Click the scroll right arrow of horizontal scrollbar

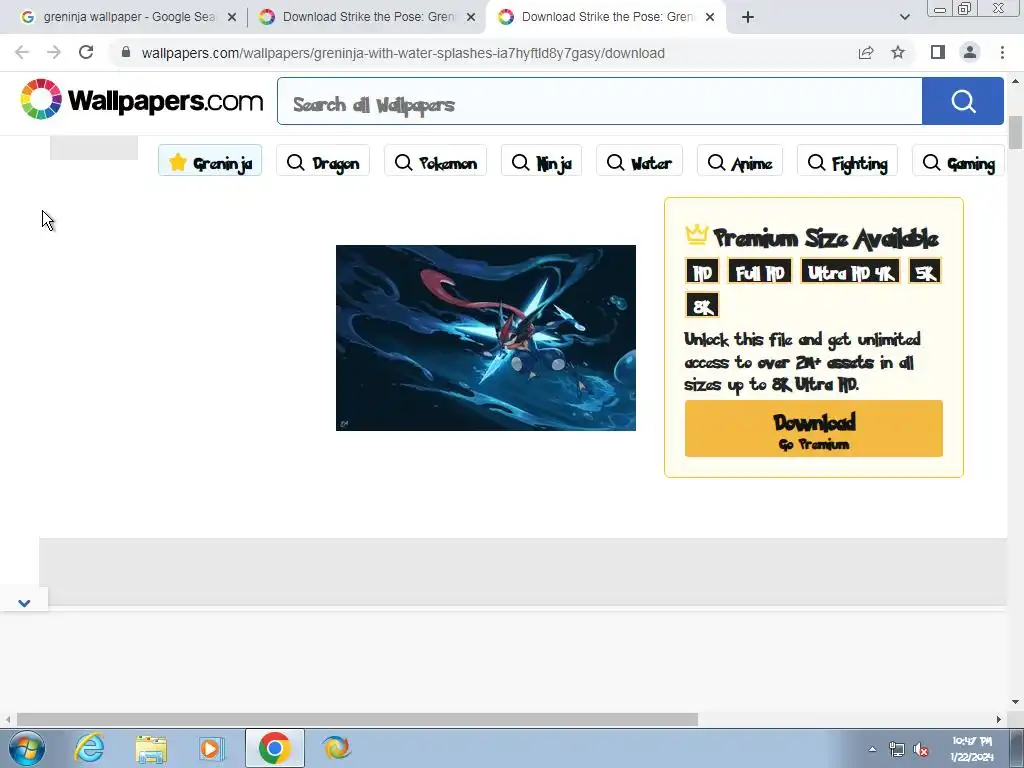[x=999, y=719]
